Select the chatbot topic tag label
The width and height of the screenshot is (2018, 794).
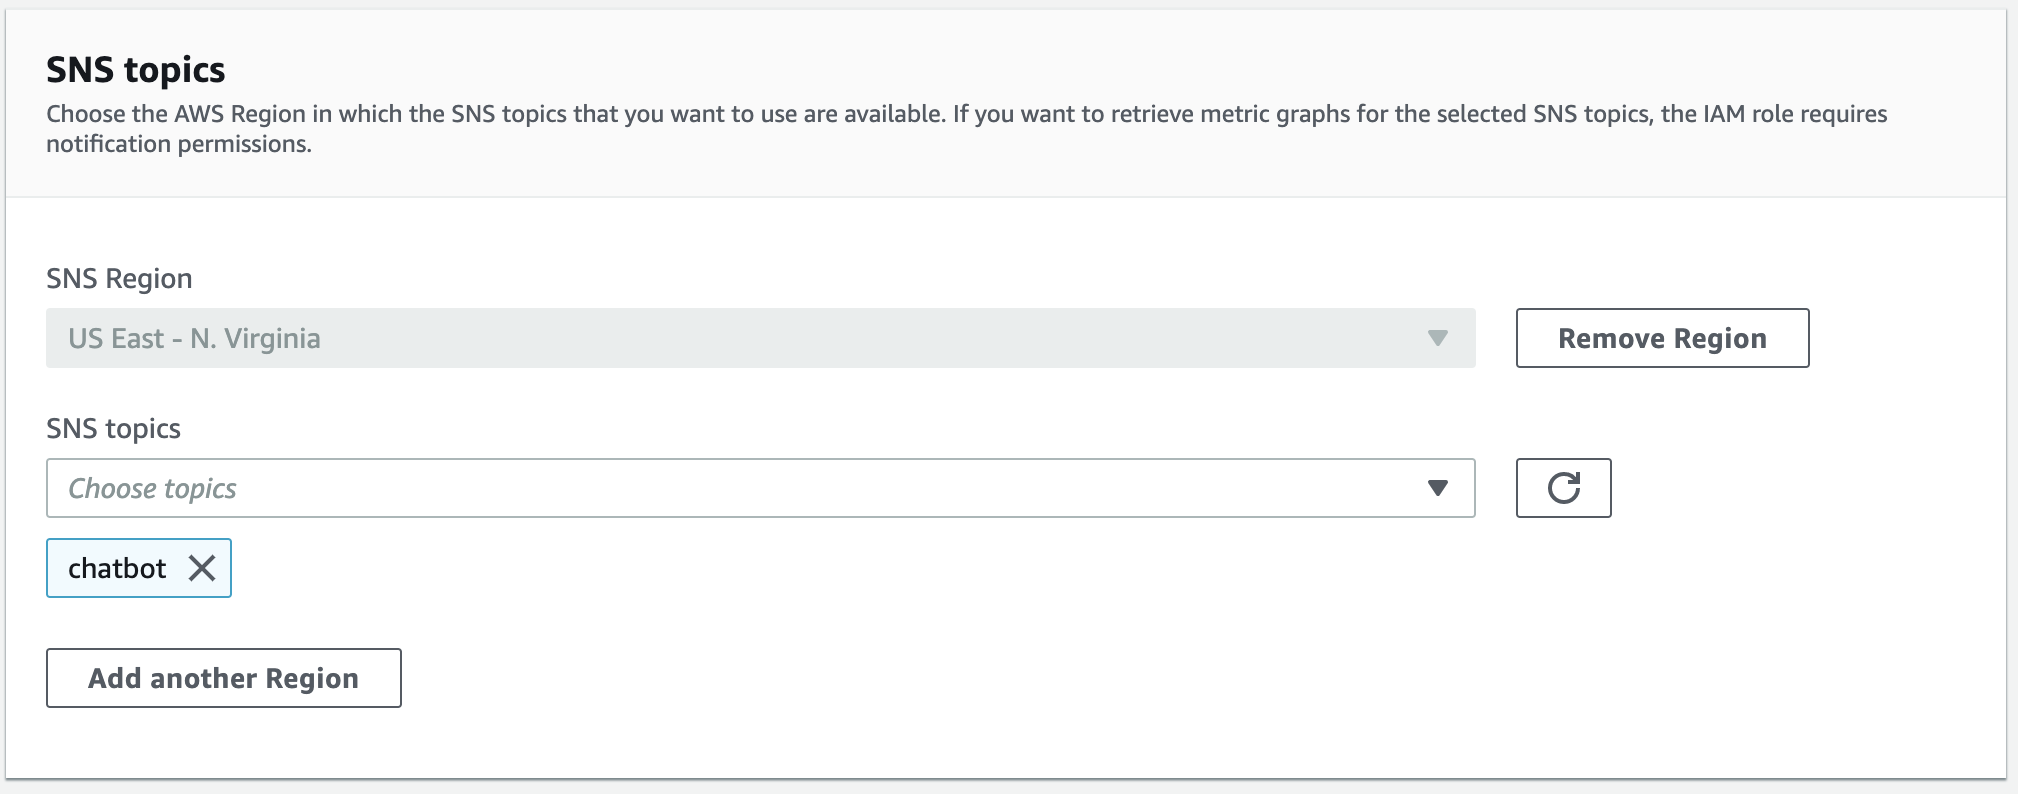(x=117, y=568)
